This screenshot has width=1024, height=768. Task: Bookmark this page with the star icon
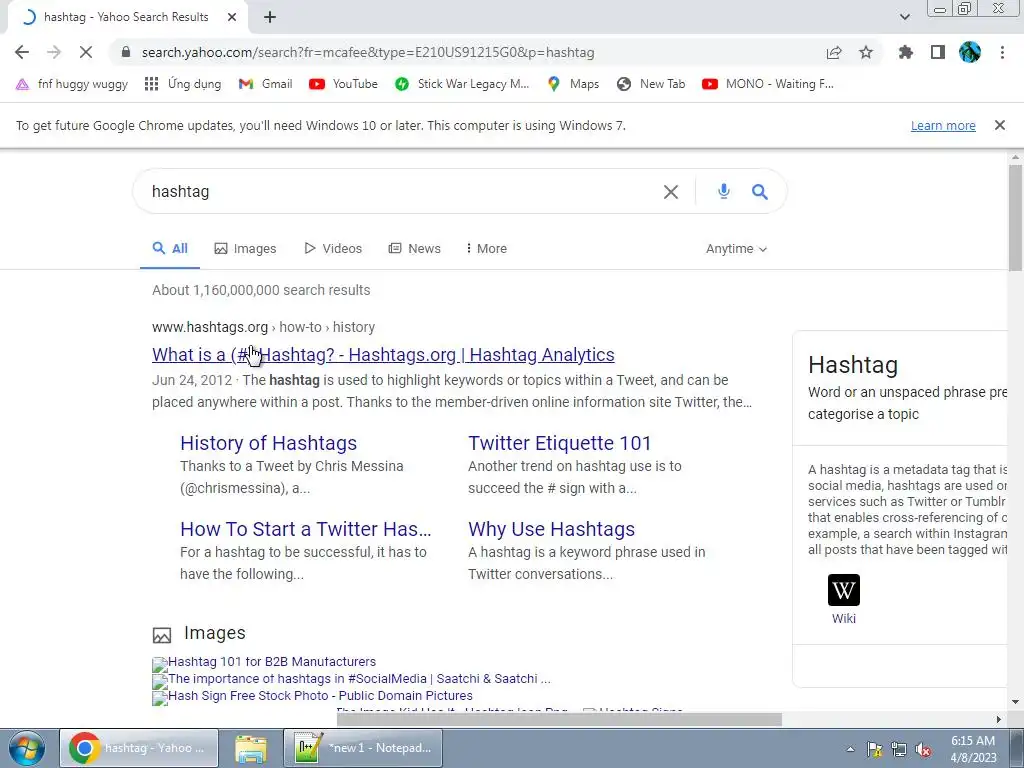pyautogui.click(x=866, y=52)
